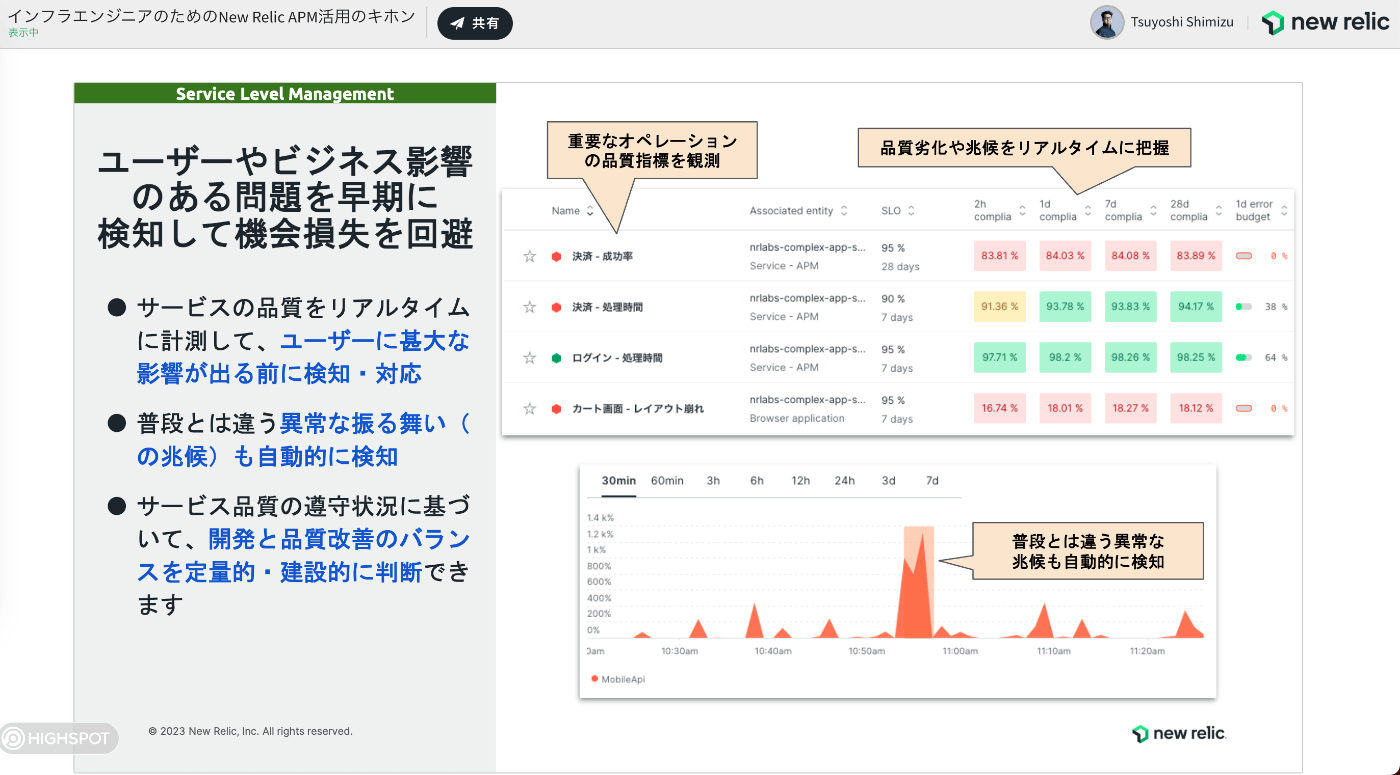This screenshot has width=1400, height=775.
Task: Sort by 28d compliance column arrows
Action: pos(1220,211)
